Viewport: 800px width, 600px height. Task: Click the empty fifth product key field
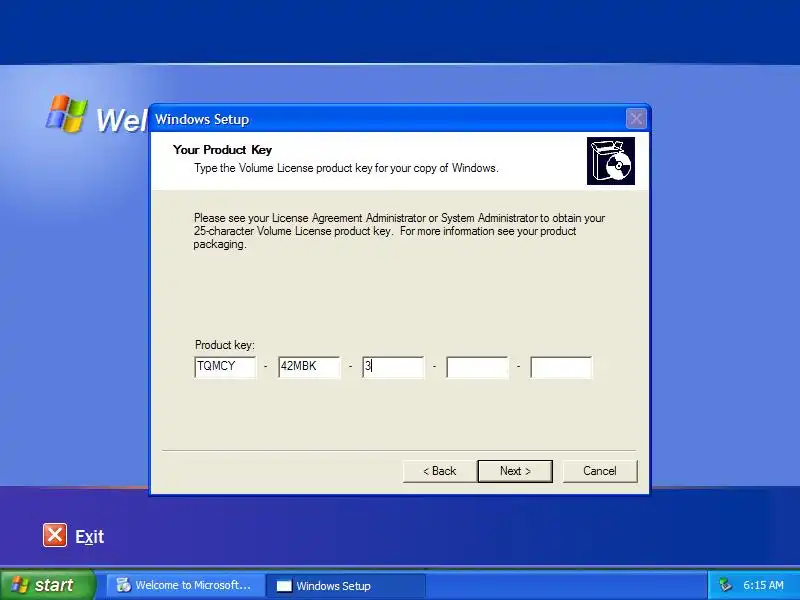coord(561,367)
